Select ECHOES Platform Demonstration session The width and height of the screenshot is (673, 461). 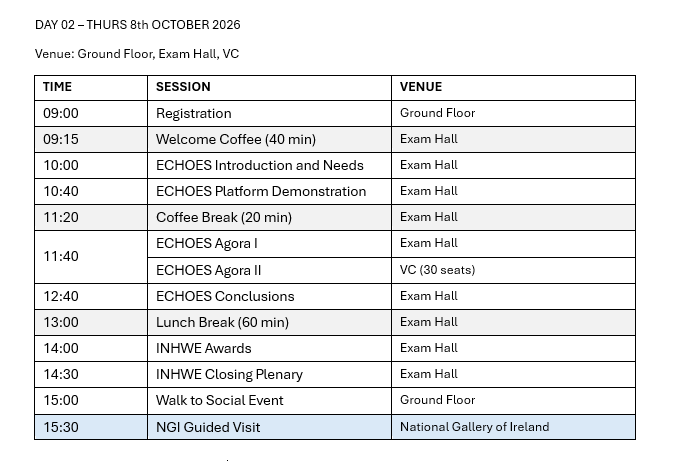261,192
